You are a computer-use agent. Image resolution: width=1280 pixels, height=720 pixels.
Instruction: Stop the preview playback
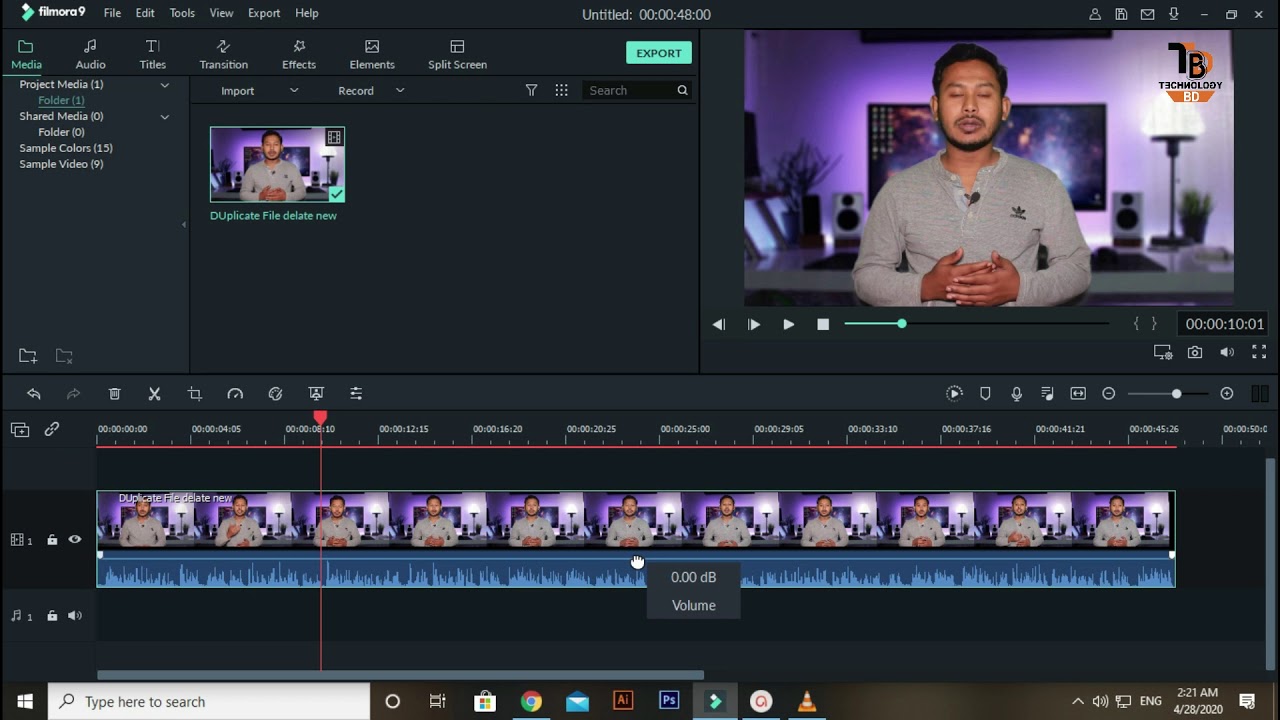823,324
